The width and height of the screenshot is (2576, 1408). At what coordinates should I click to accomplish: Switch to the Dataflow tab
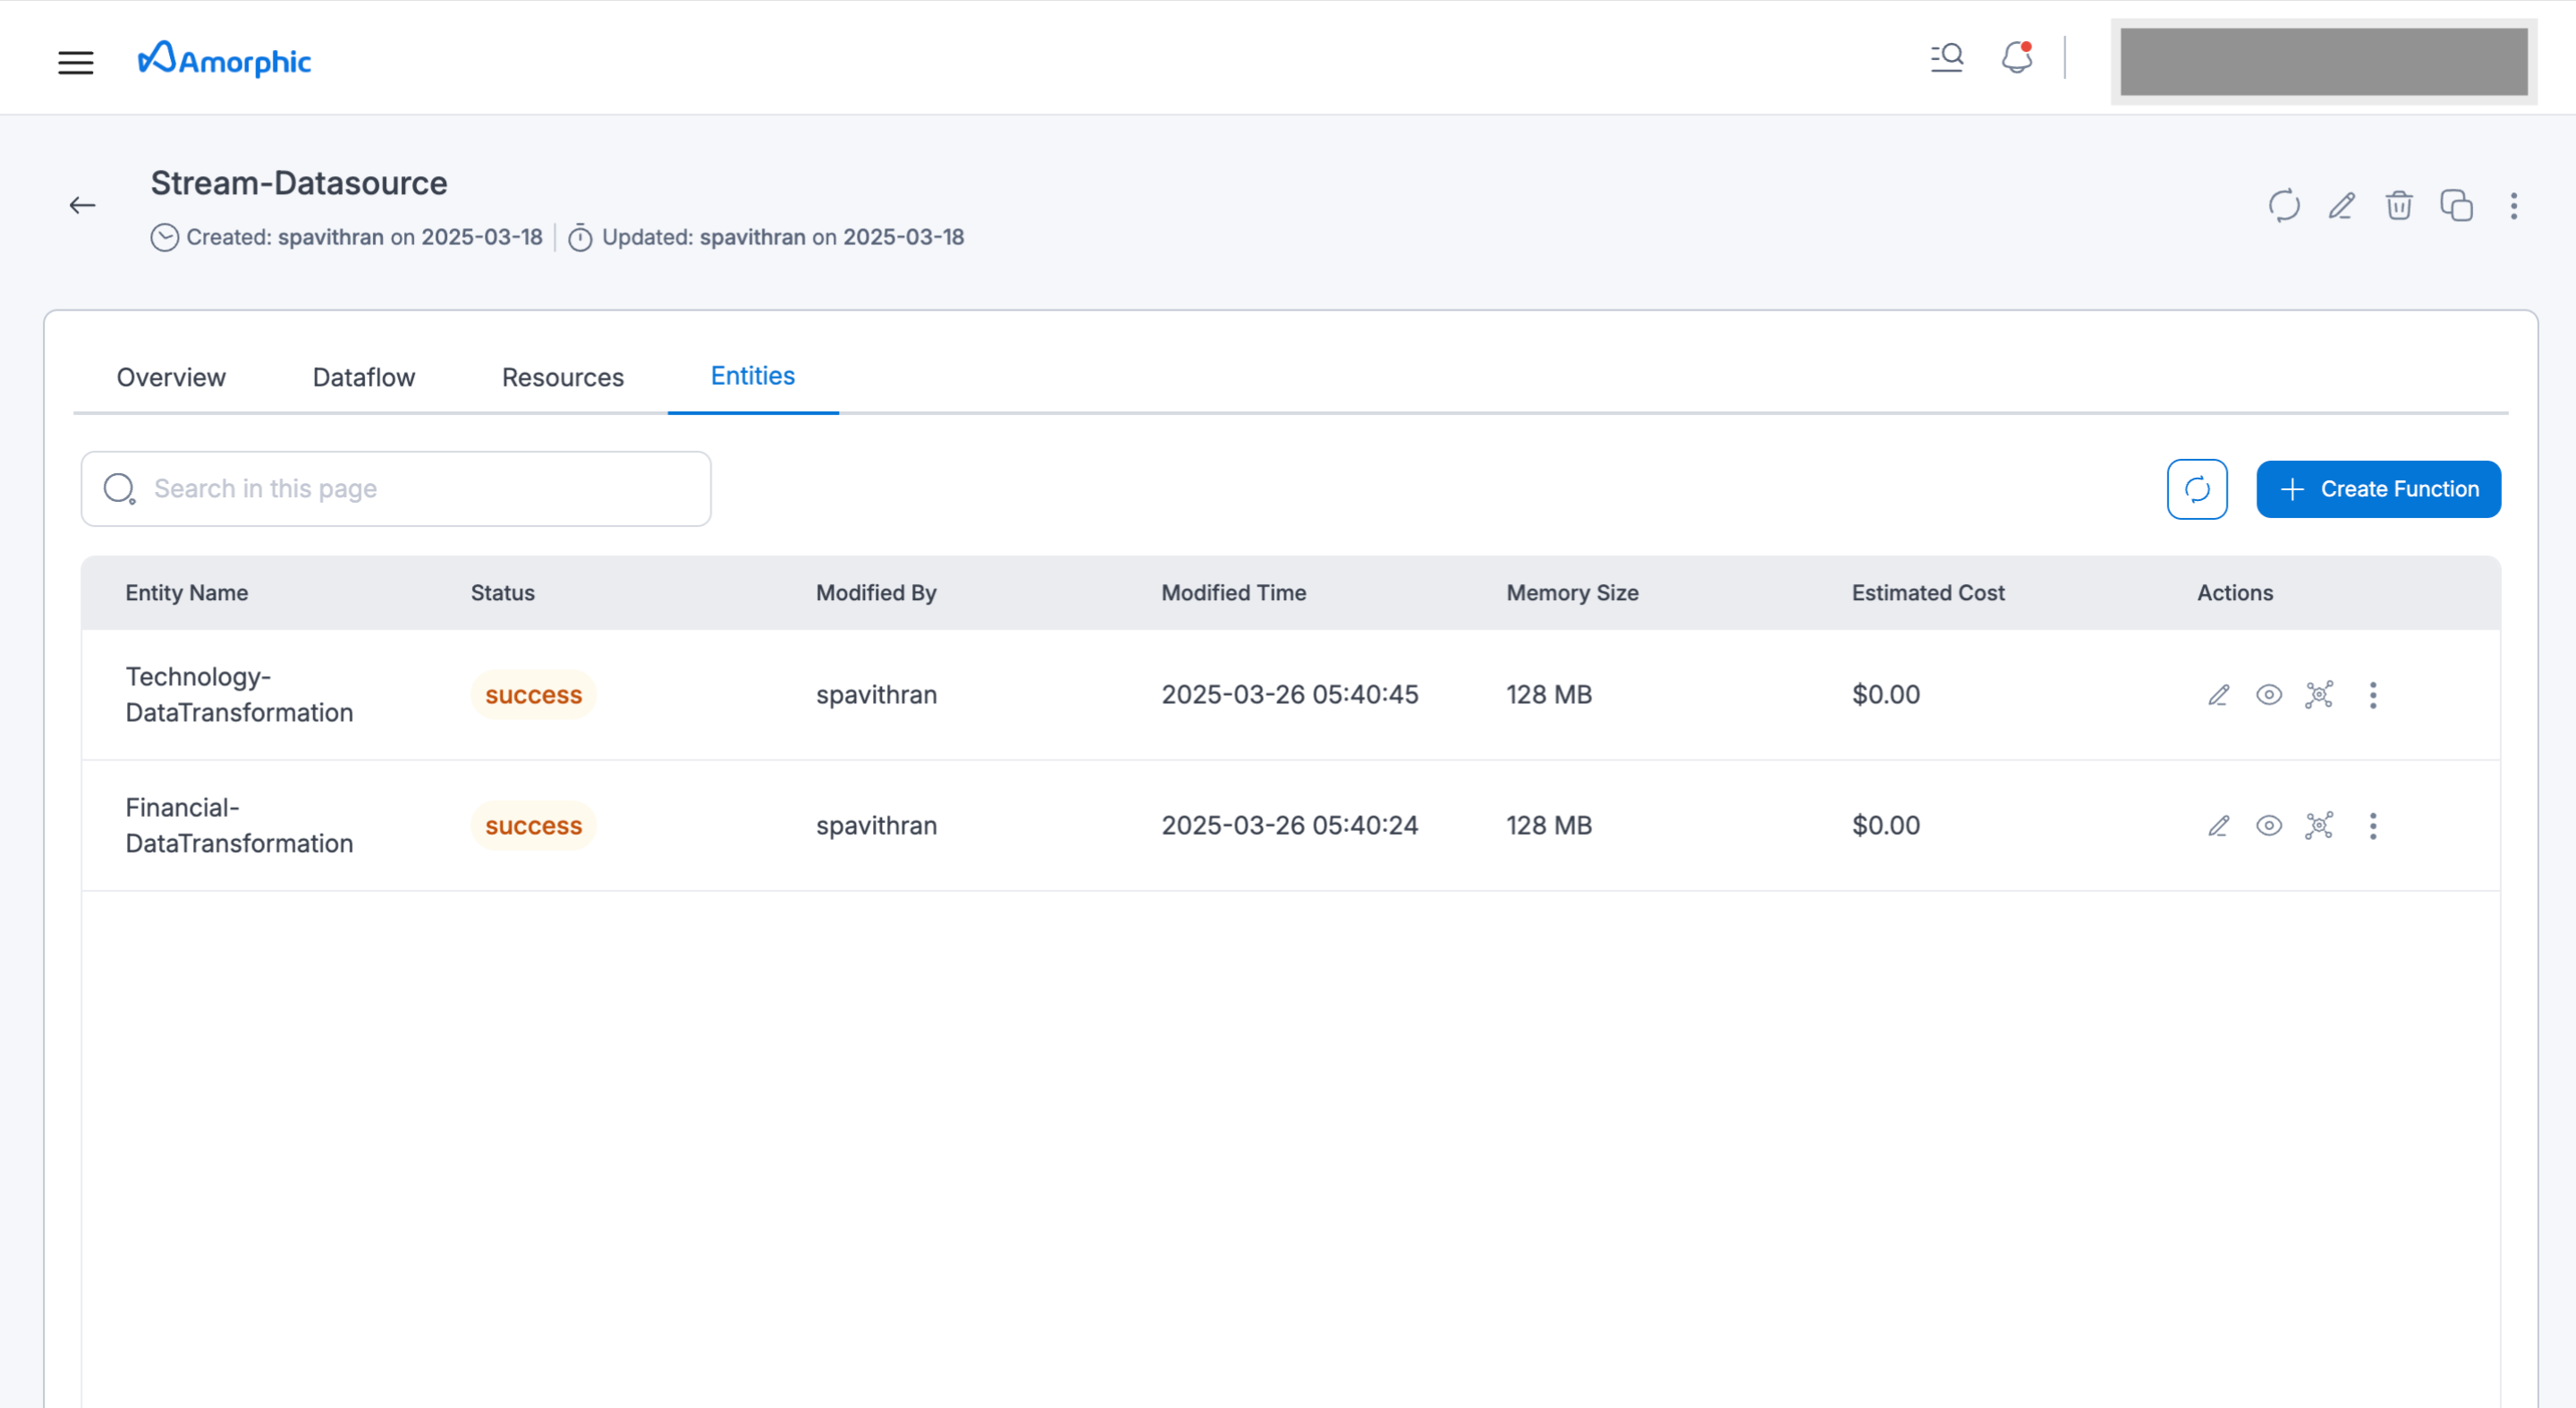(x=363, y=377)
